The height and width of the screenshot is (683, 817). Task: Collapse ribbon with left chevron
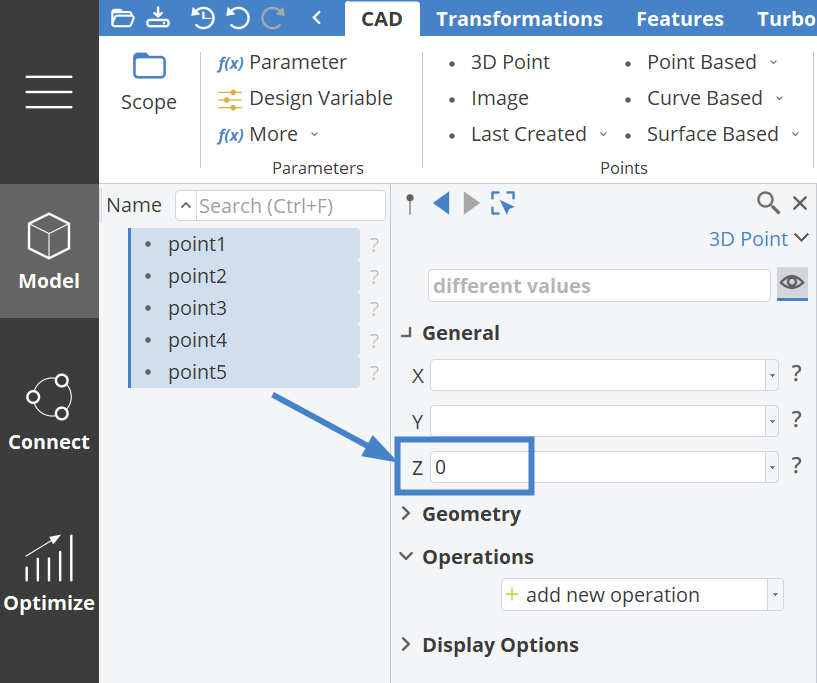[x=316, y=18]
